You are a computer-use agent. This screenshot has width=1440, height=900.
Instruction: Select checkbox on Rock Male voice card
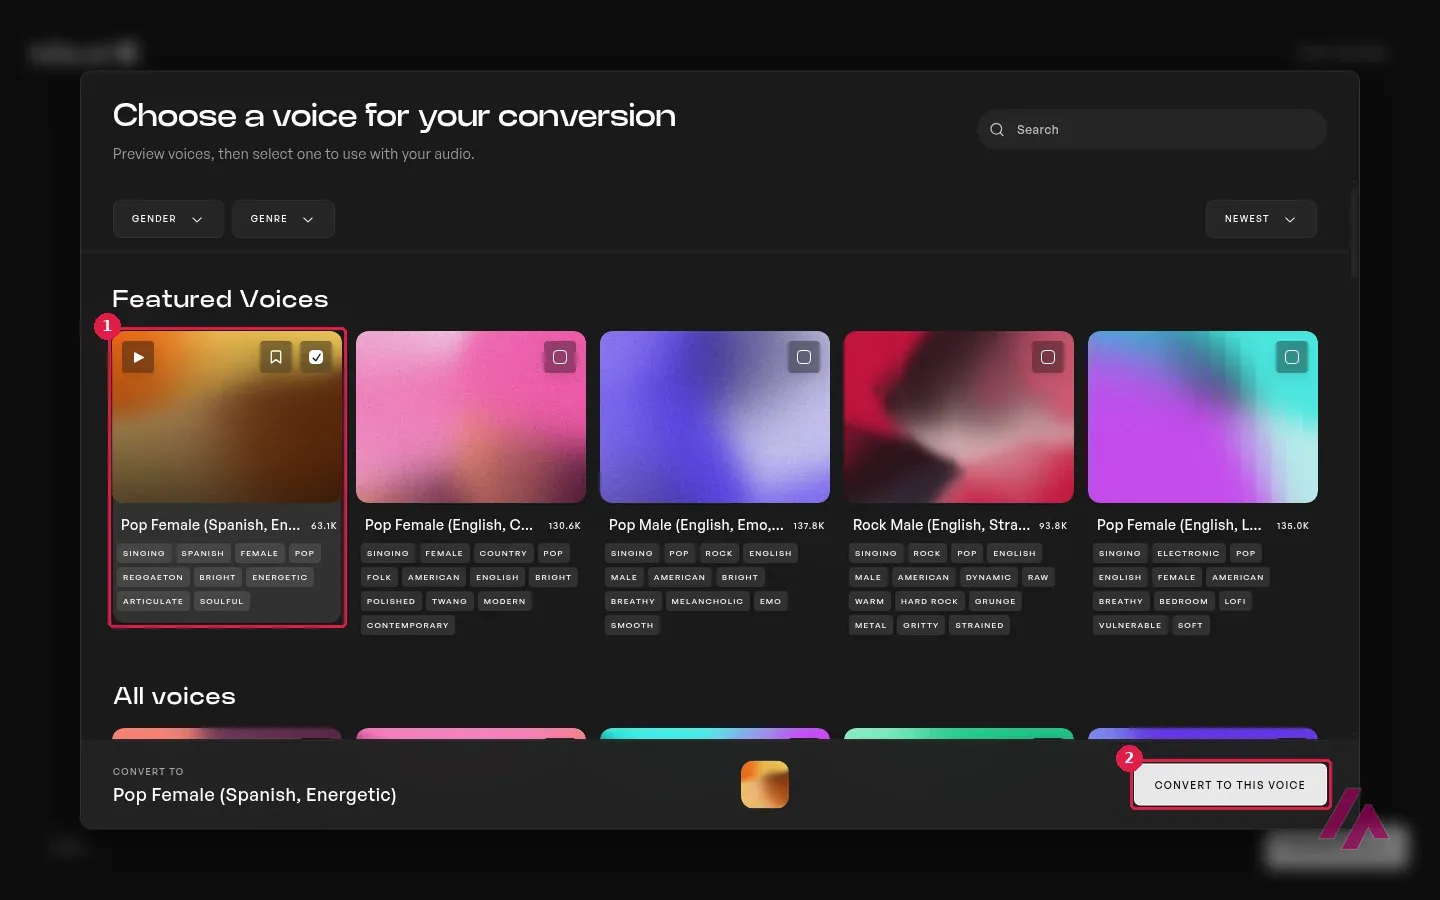[x=1048, y=357]
